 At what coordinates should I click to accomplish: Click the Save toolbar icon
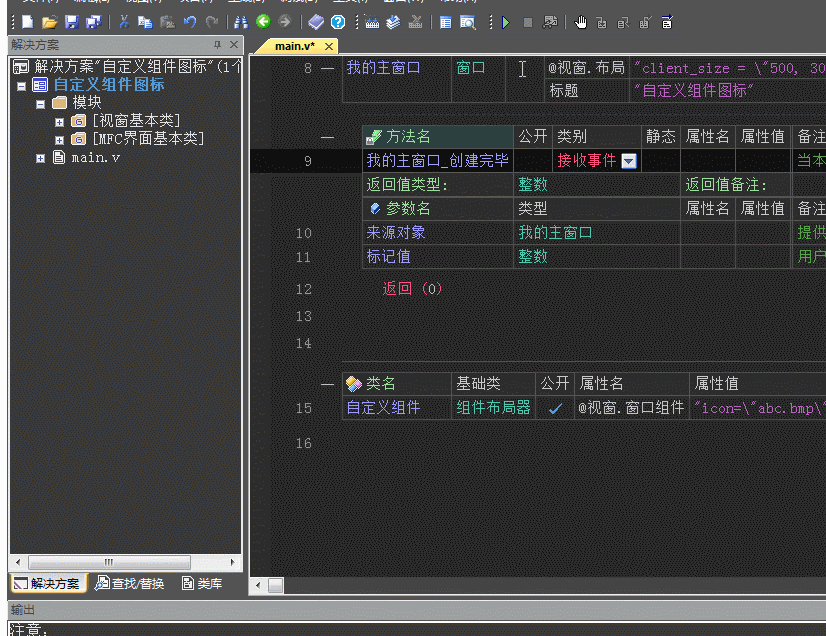[x=72, y=22]
